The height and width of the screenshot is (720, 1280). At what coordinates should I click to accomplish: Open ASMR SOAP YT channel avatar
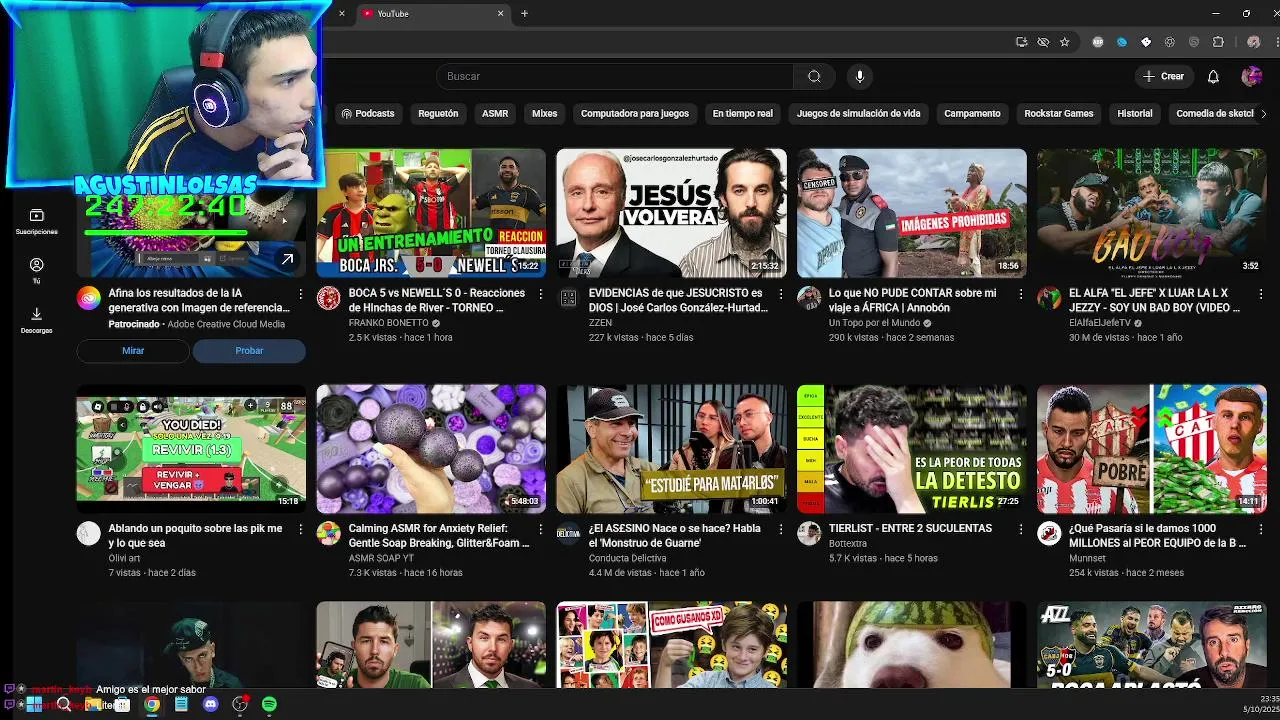point(328,533)
